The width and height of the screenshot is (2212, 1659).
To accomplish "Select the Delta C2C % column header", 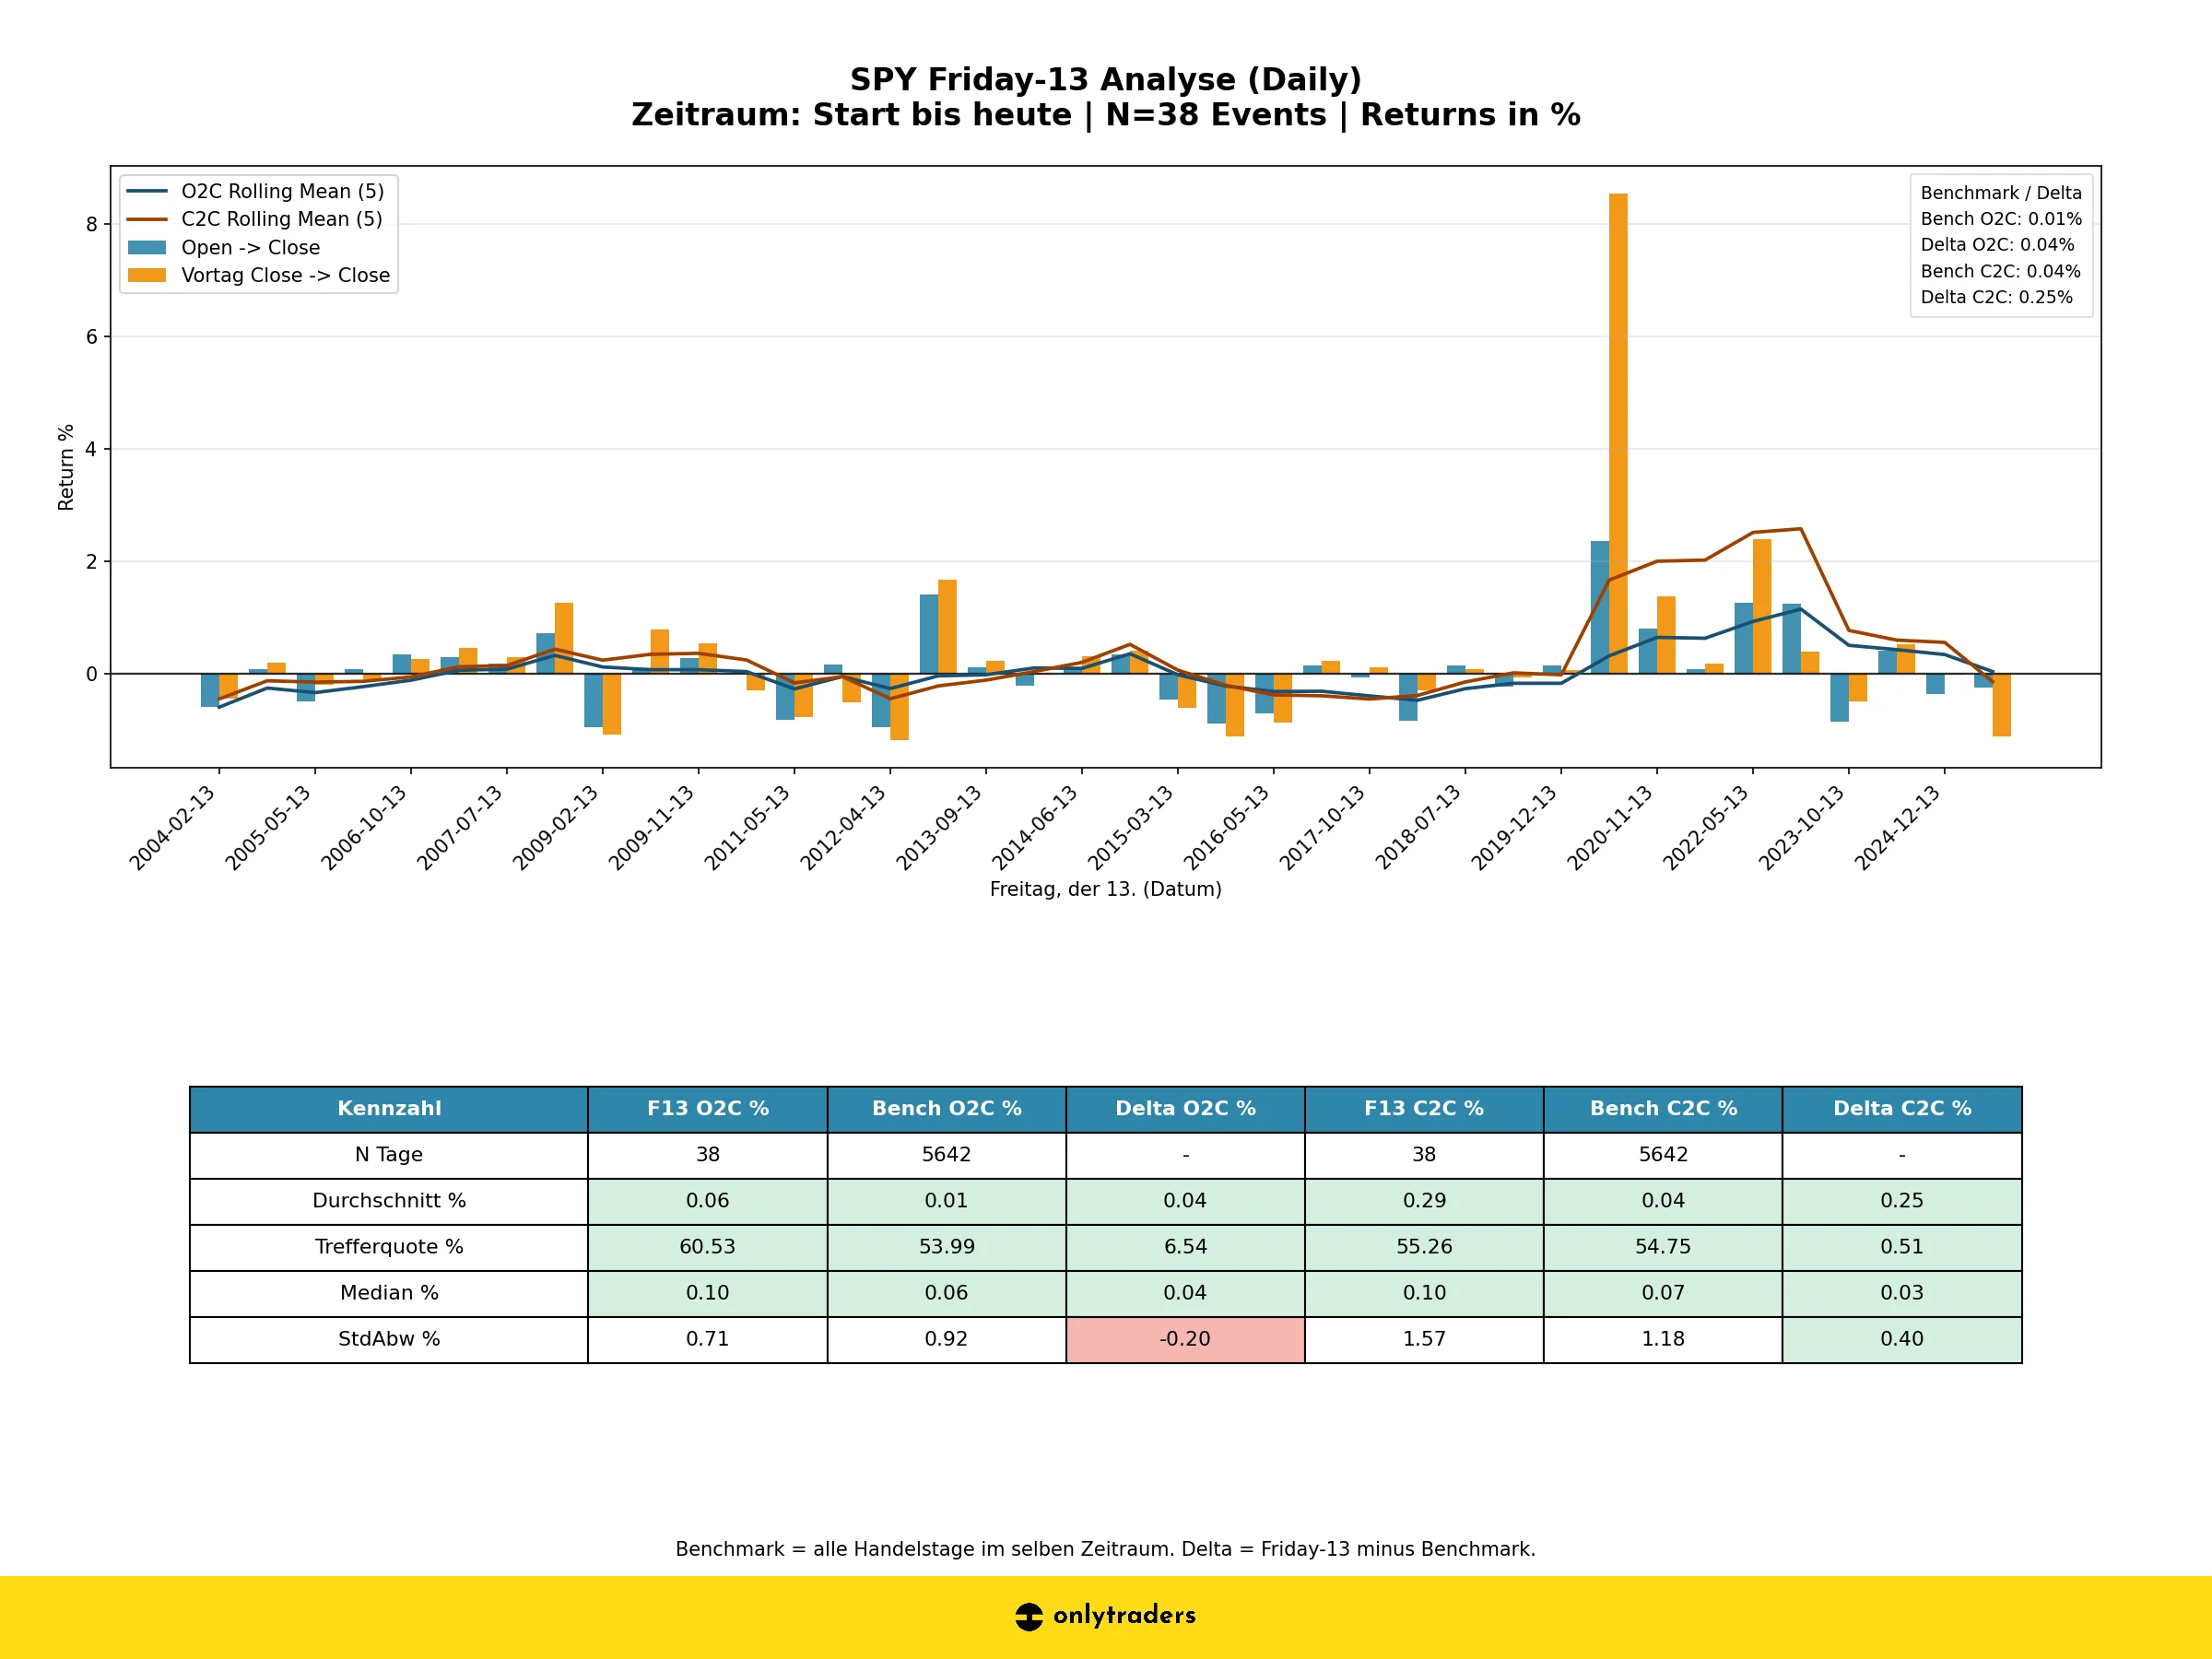I will coord(1901,1108).
